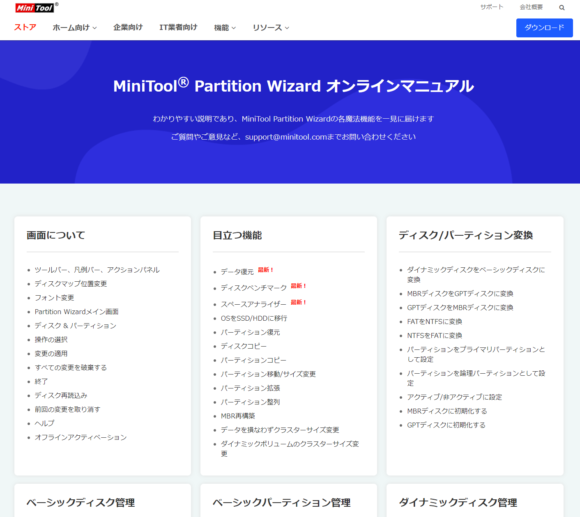Open データ復元 link

pos(237,272)
